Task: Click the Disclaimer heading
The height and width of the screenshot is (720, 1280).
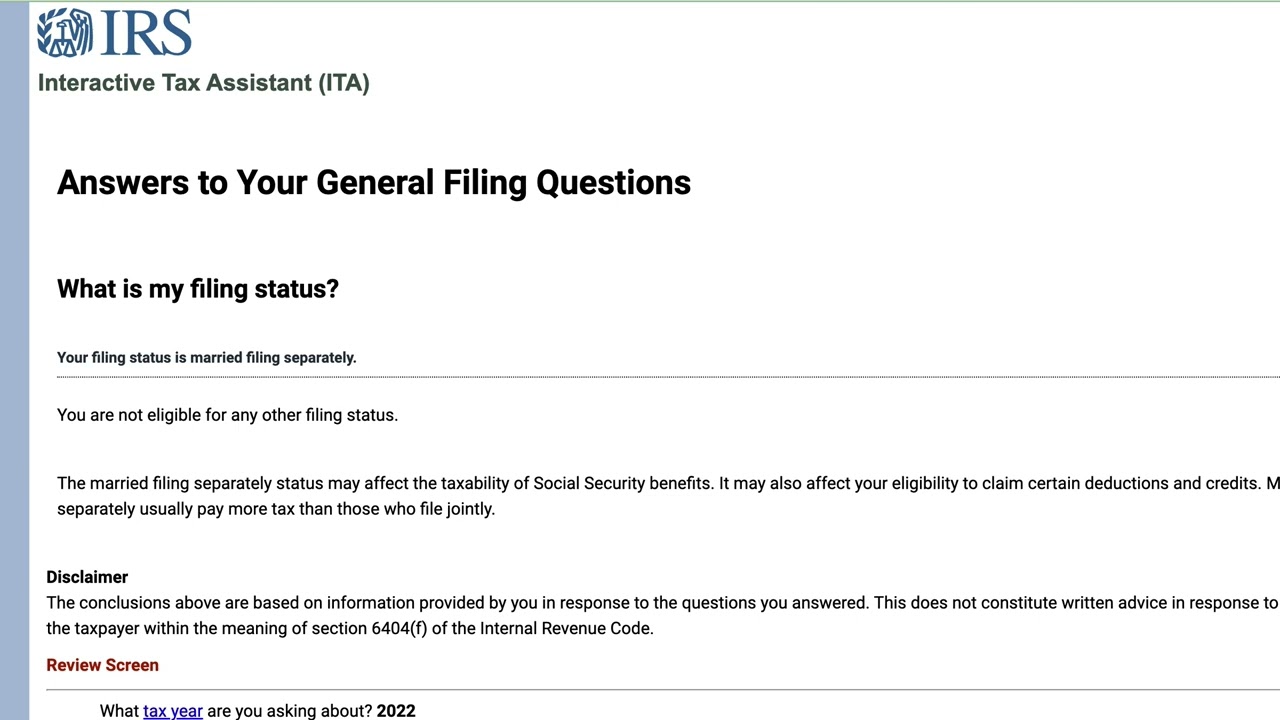Action: (87, 577)
